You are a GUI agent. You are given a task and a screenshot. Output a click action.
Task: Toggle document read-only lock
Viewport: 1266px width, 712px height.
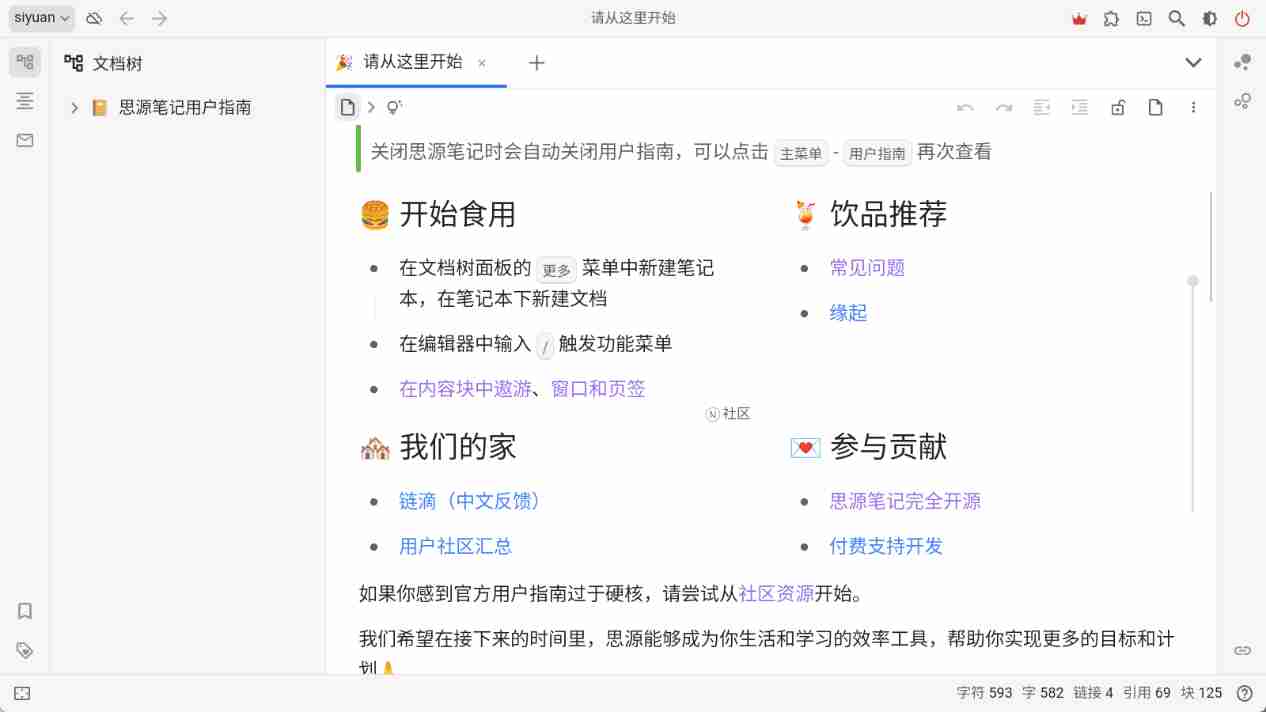1118,108
